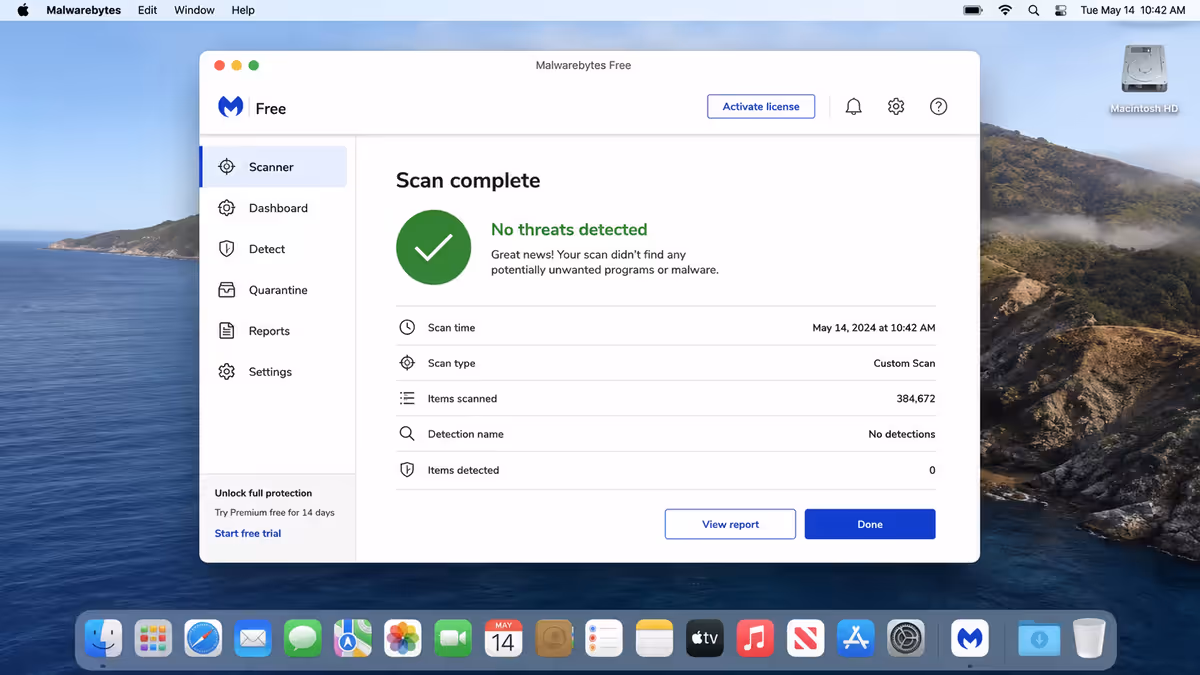The image size is (1200, 675).
Task: Open Mail from the Dock
Action: 253,638
